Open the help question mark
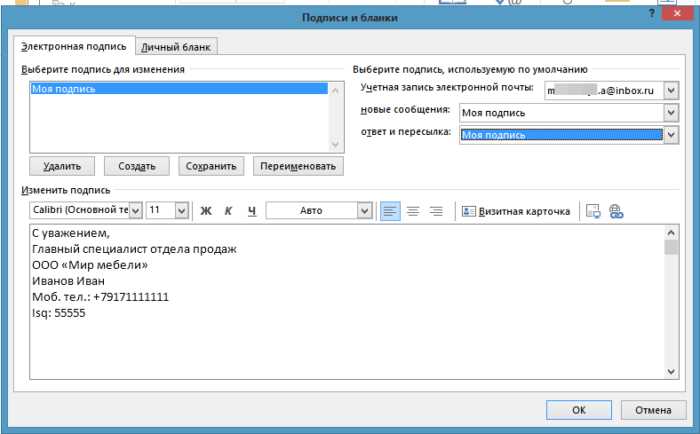700x434 pixels. pos(651,14)
